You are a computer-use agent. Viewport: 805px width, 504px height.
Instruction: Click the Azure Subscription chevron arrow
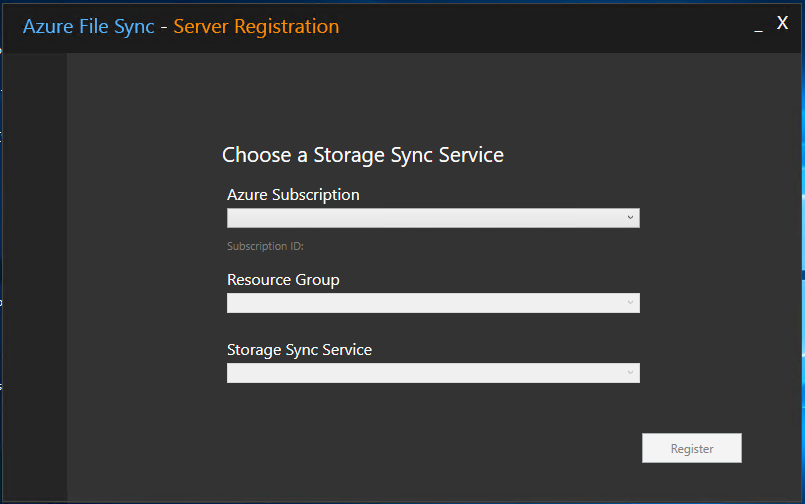click(630, 217)
